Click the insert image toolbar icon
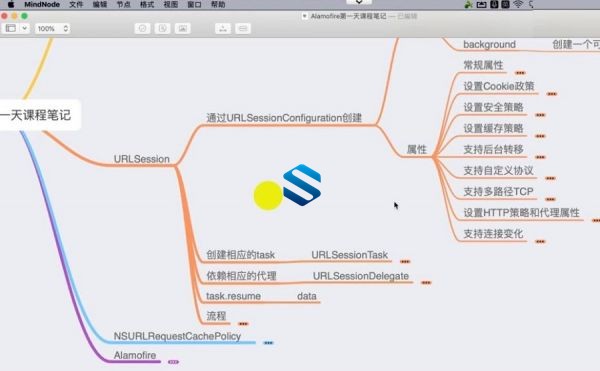The width and height of the screenshot is (600, 371). click(183, 28)
